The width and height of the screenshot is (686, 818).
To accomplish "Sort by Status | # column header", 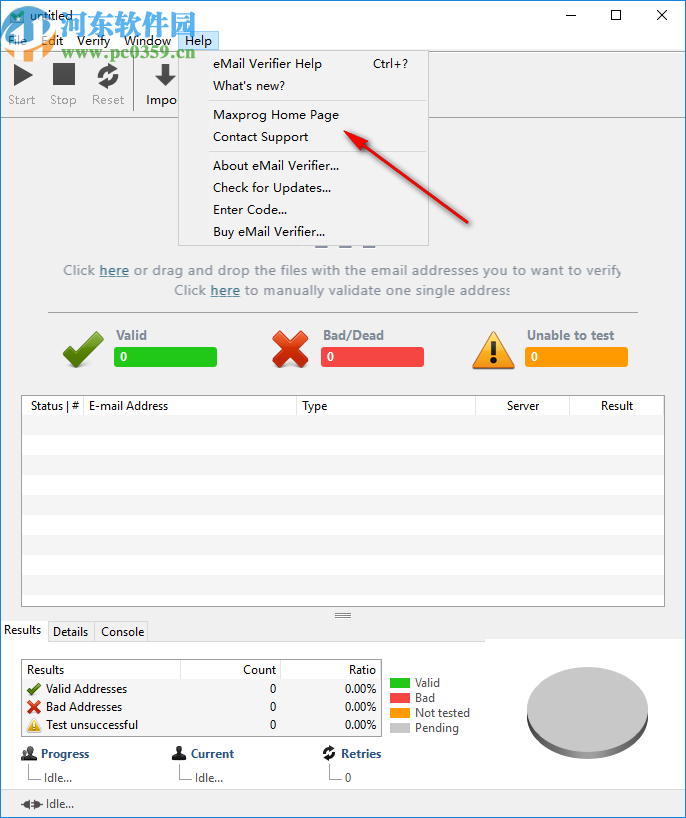I will [x=53, y=406].
